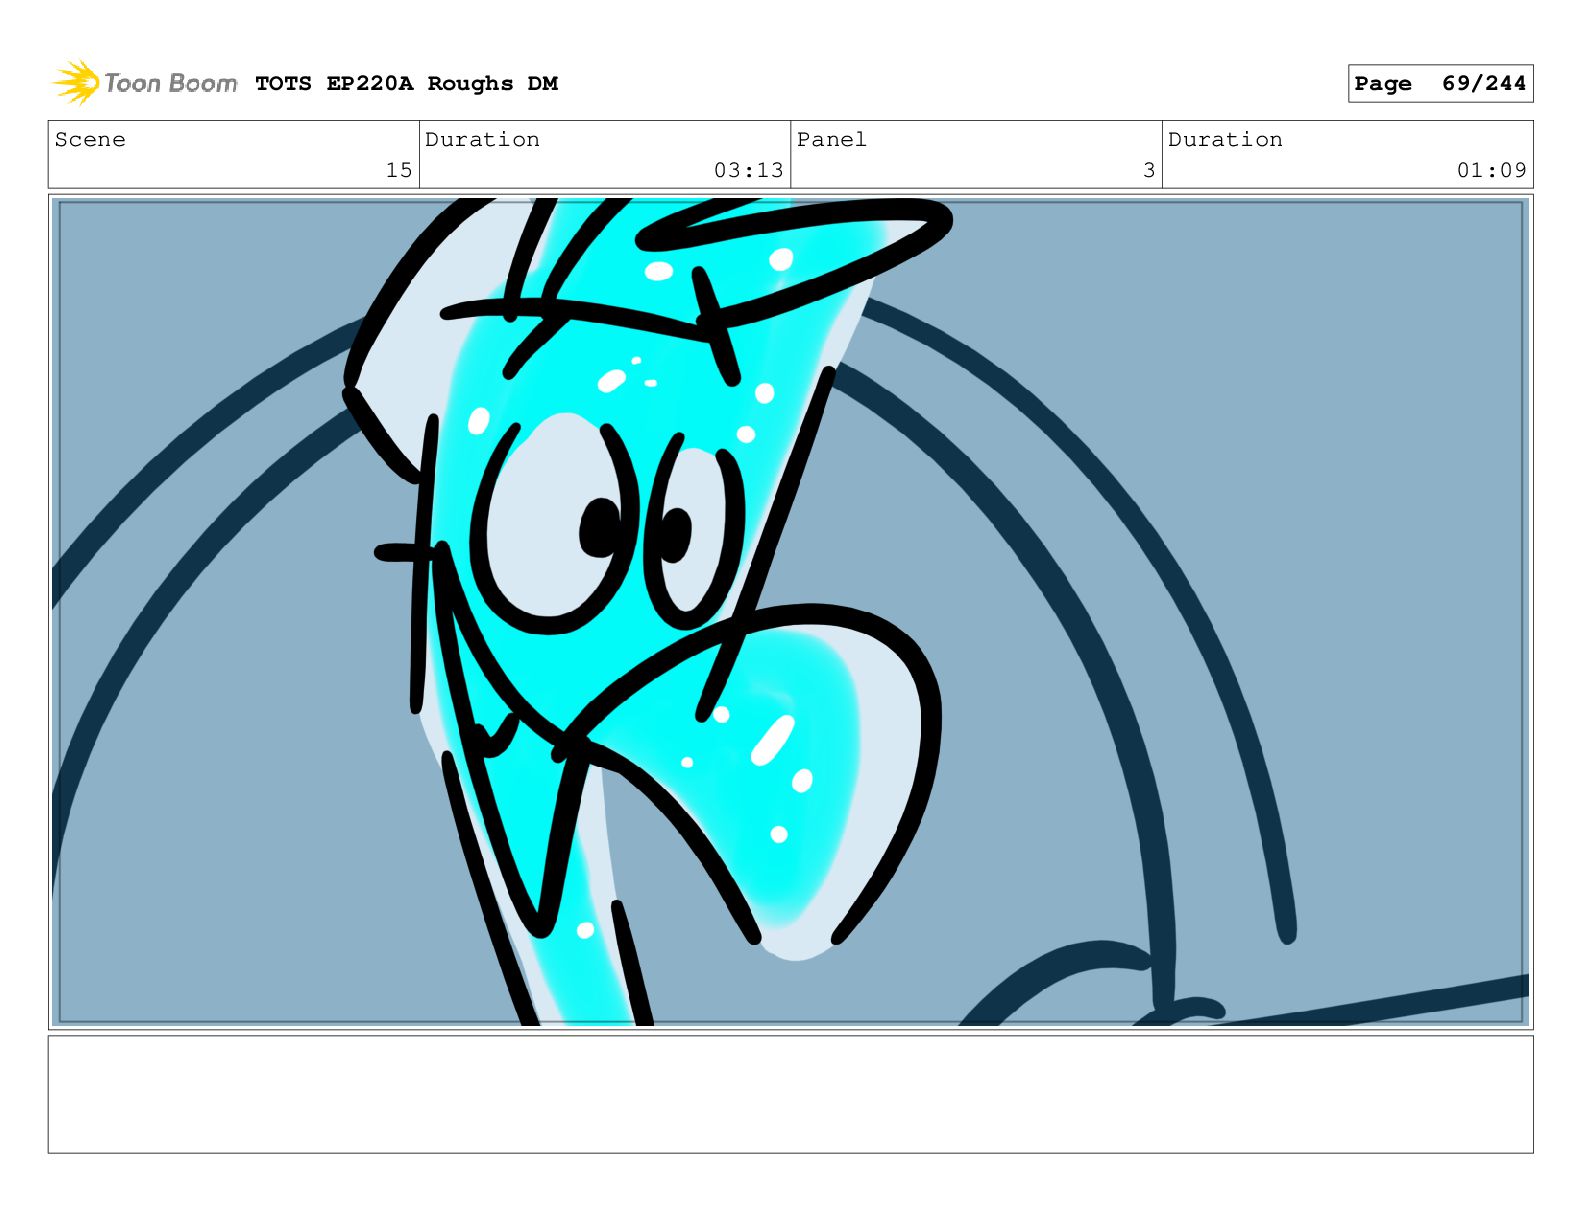Click the scene 'Duration' label beside Scene
1582x1225 pixels.
[x=482, y=140]
